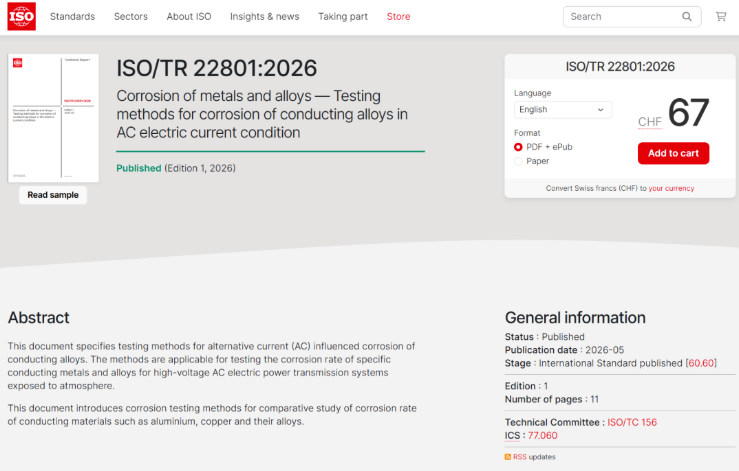This screenshot has height=471, width=739.
Task: Click the price 67 figure
Action: (688, 112)
